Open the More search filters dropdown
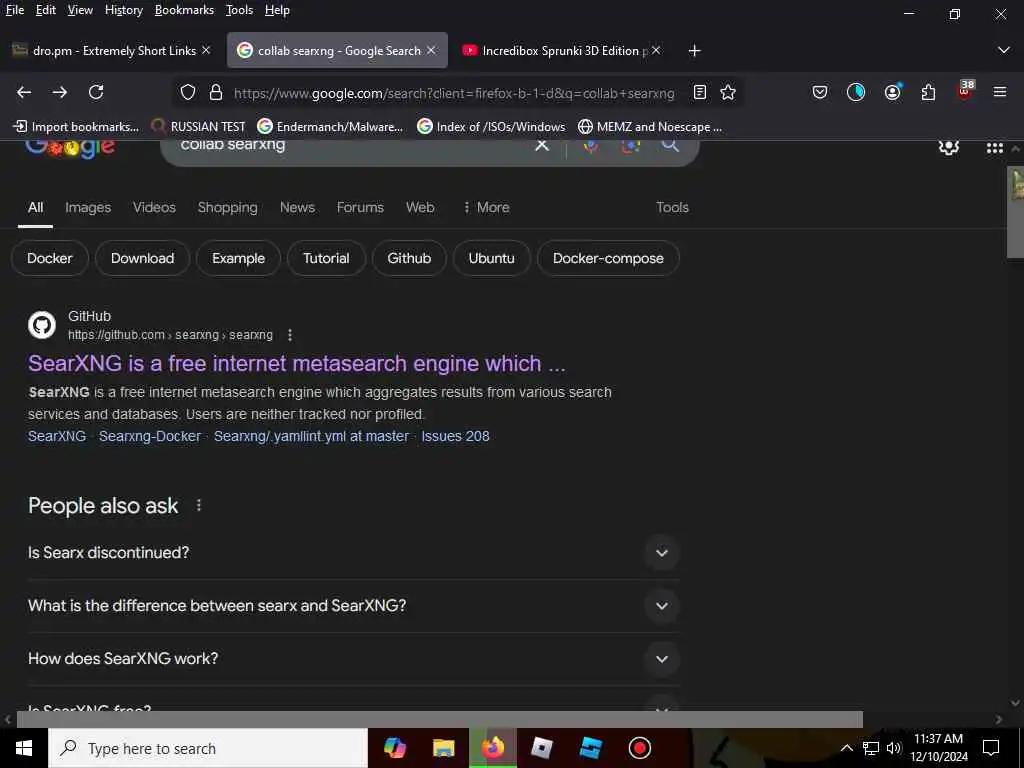Image resolution: width=1024 pixels, height=768 pixels. [486, 207]
